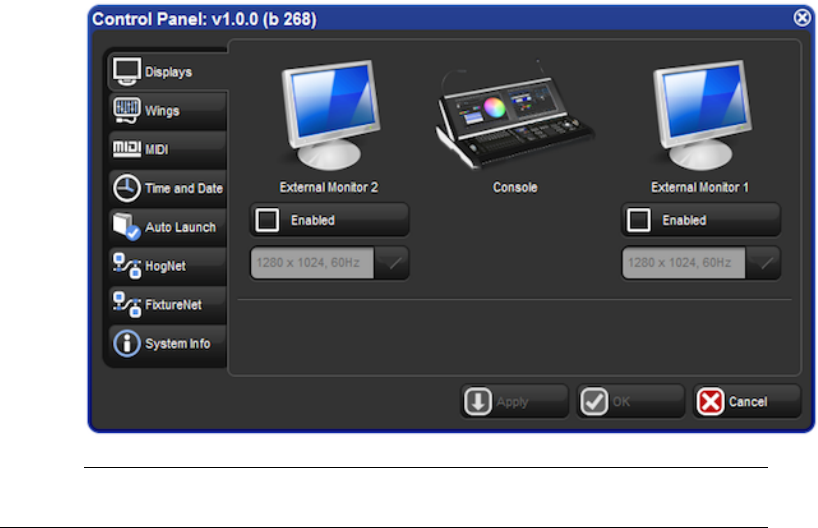Click the Displays monitor icon in sidebar
The width and height of the screenshot is (818, 528).
pyautogui.click(x=127, y=71)
